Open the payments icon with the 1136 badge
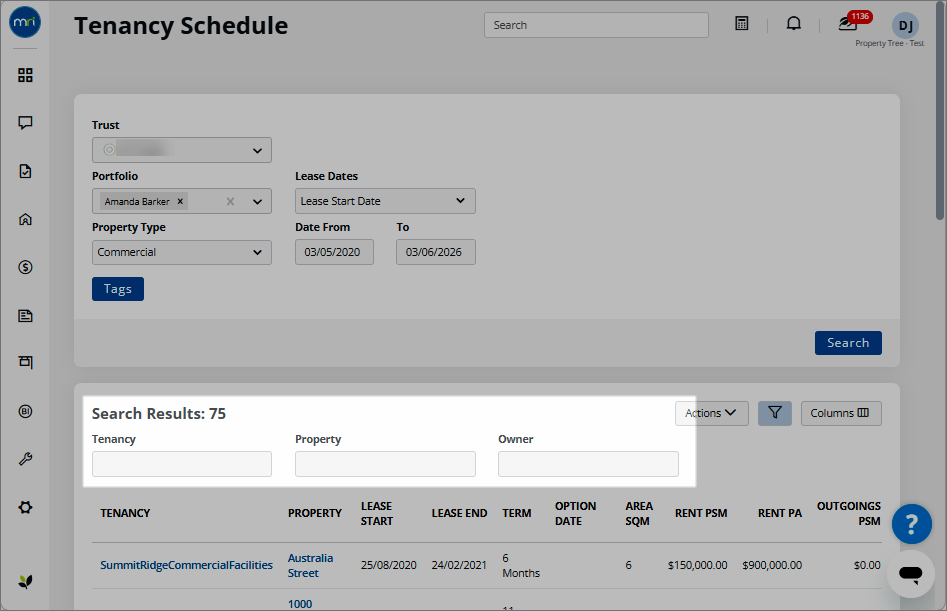947x611 pixels. (849, 24)
